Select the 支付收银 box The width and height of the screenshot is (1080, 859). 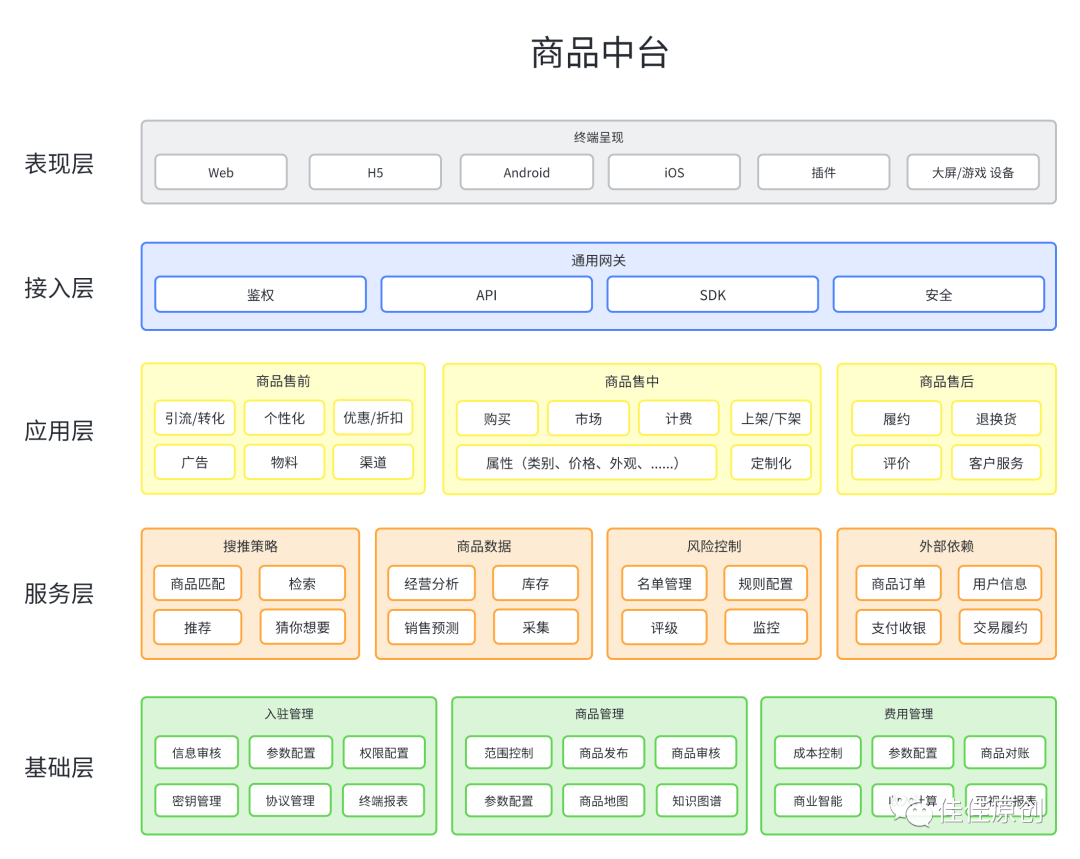point(898,627)
